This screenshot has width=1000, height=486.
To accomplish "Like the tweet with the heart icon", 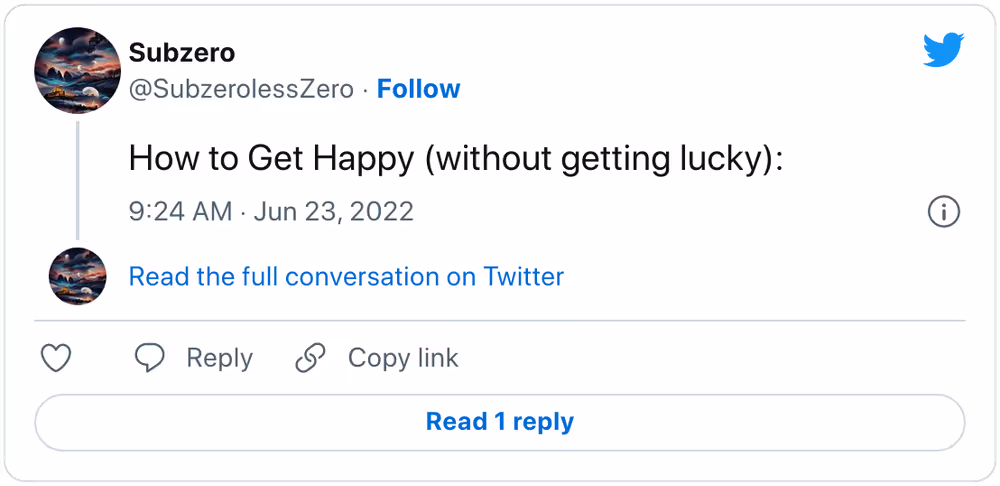I will click(x=56, y=358).
